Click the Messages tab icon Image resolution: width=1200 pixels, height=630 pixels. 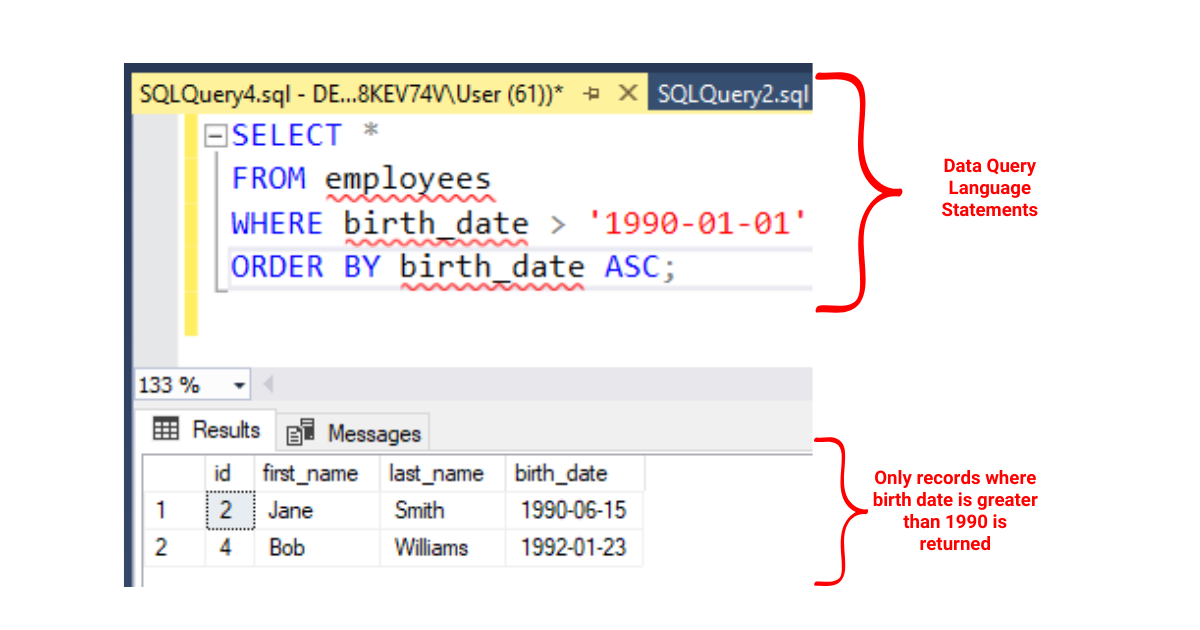click(301, 431)
